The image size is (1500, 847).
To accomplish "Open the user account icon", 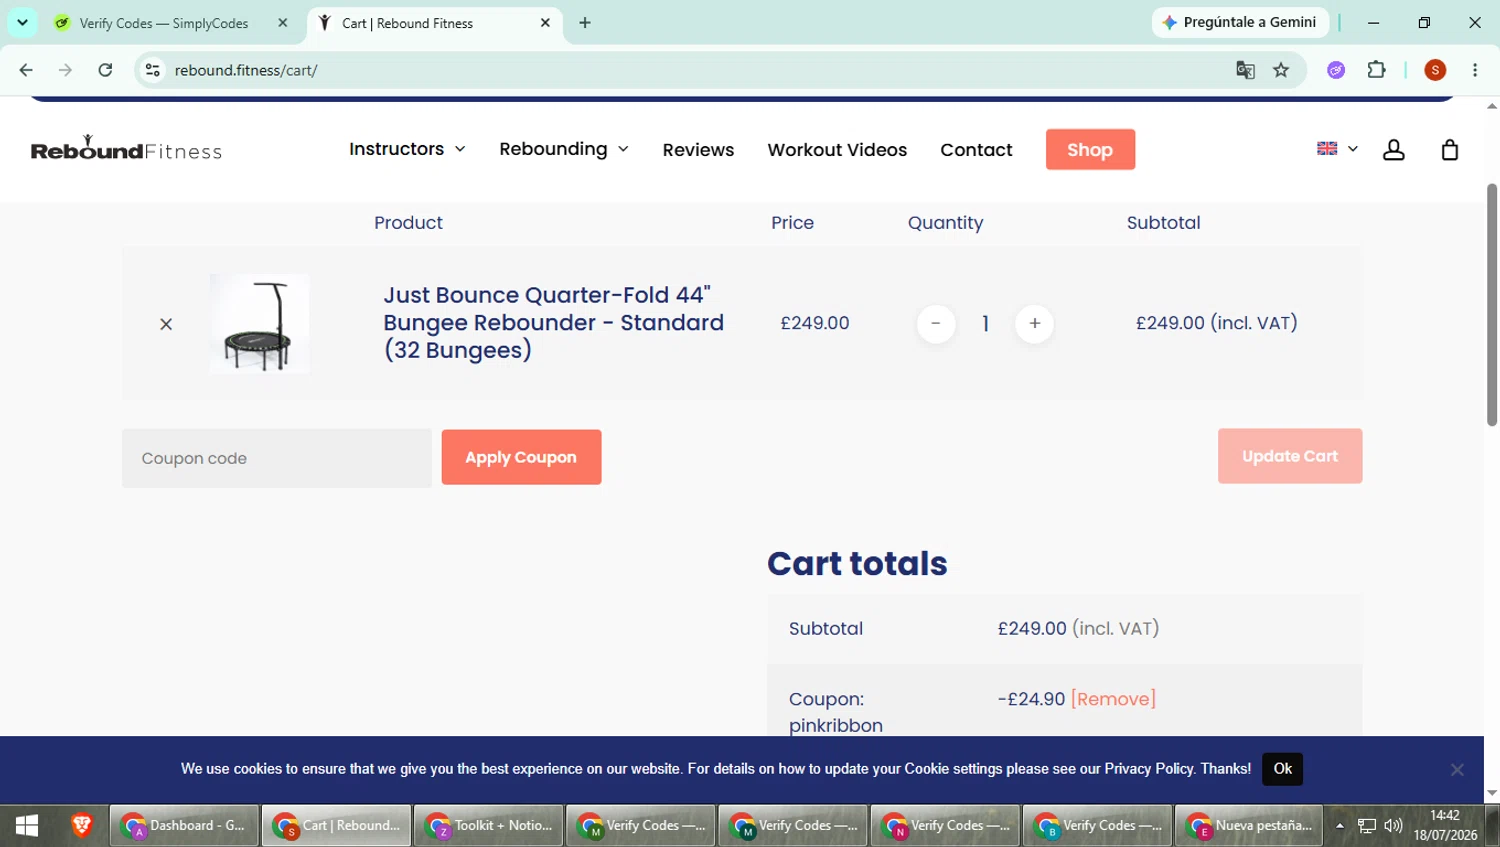I will [1393, 150].
